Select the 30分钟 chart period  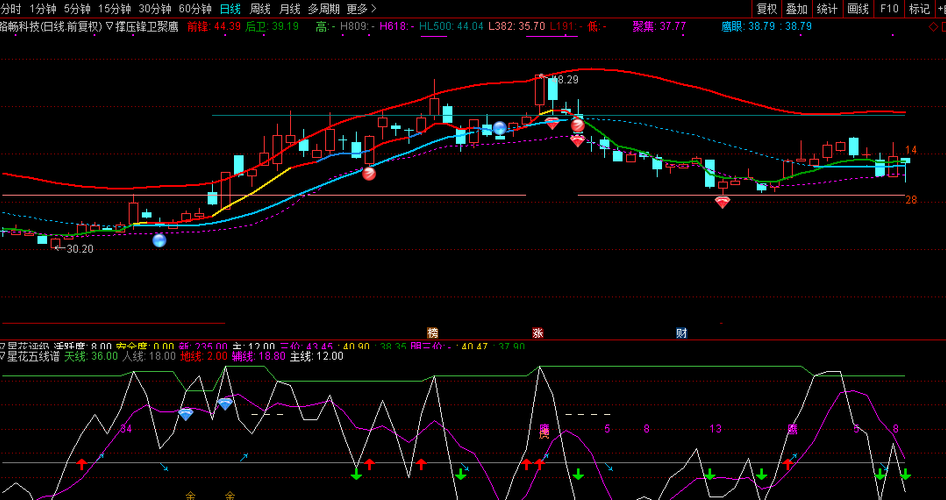[x=154, y=9]
